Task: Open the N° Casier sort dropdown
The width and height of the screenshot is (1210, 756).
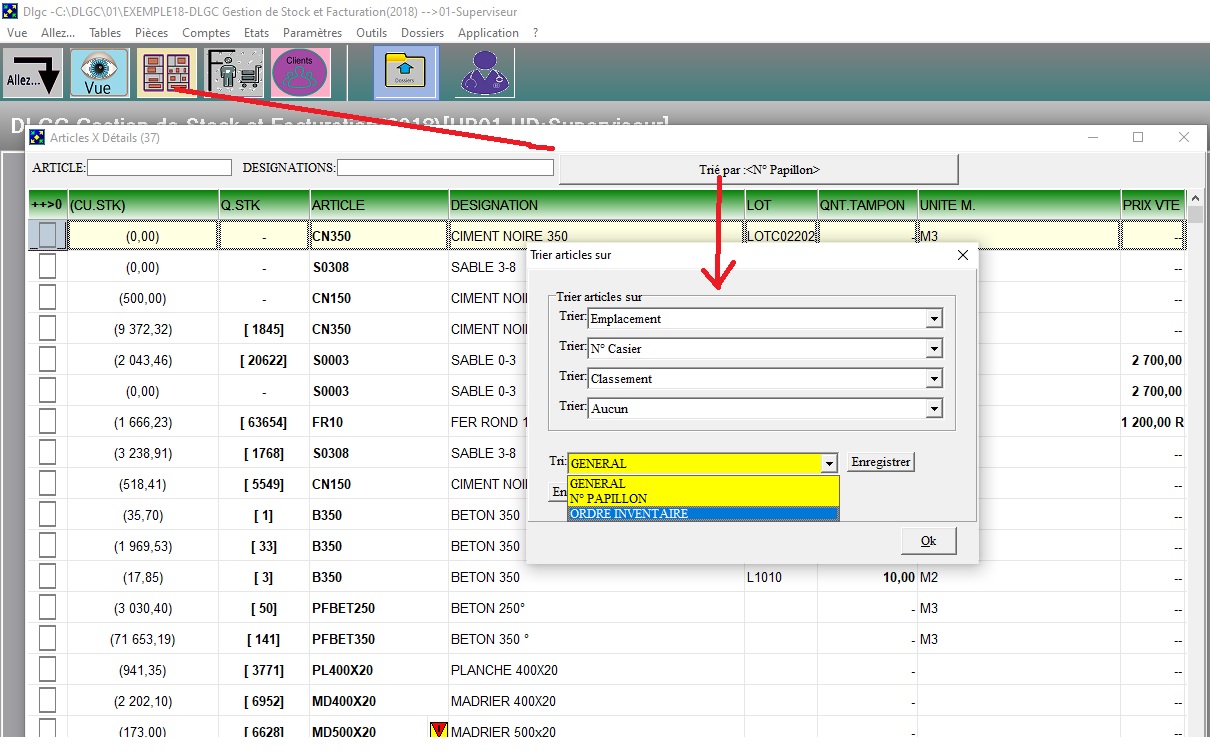Action: [x=933, y=349]
